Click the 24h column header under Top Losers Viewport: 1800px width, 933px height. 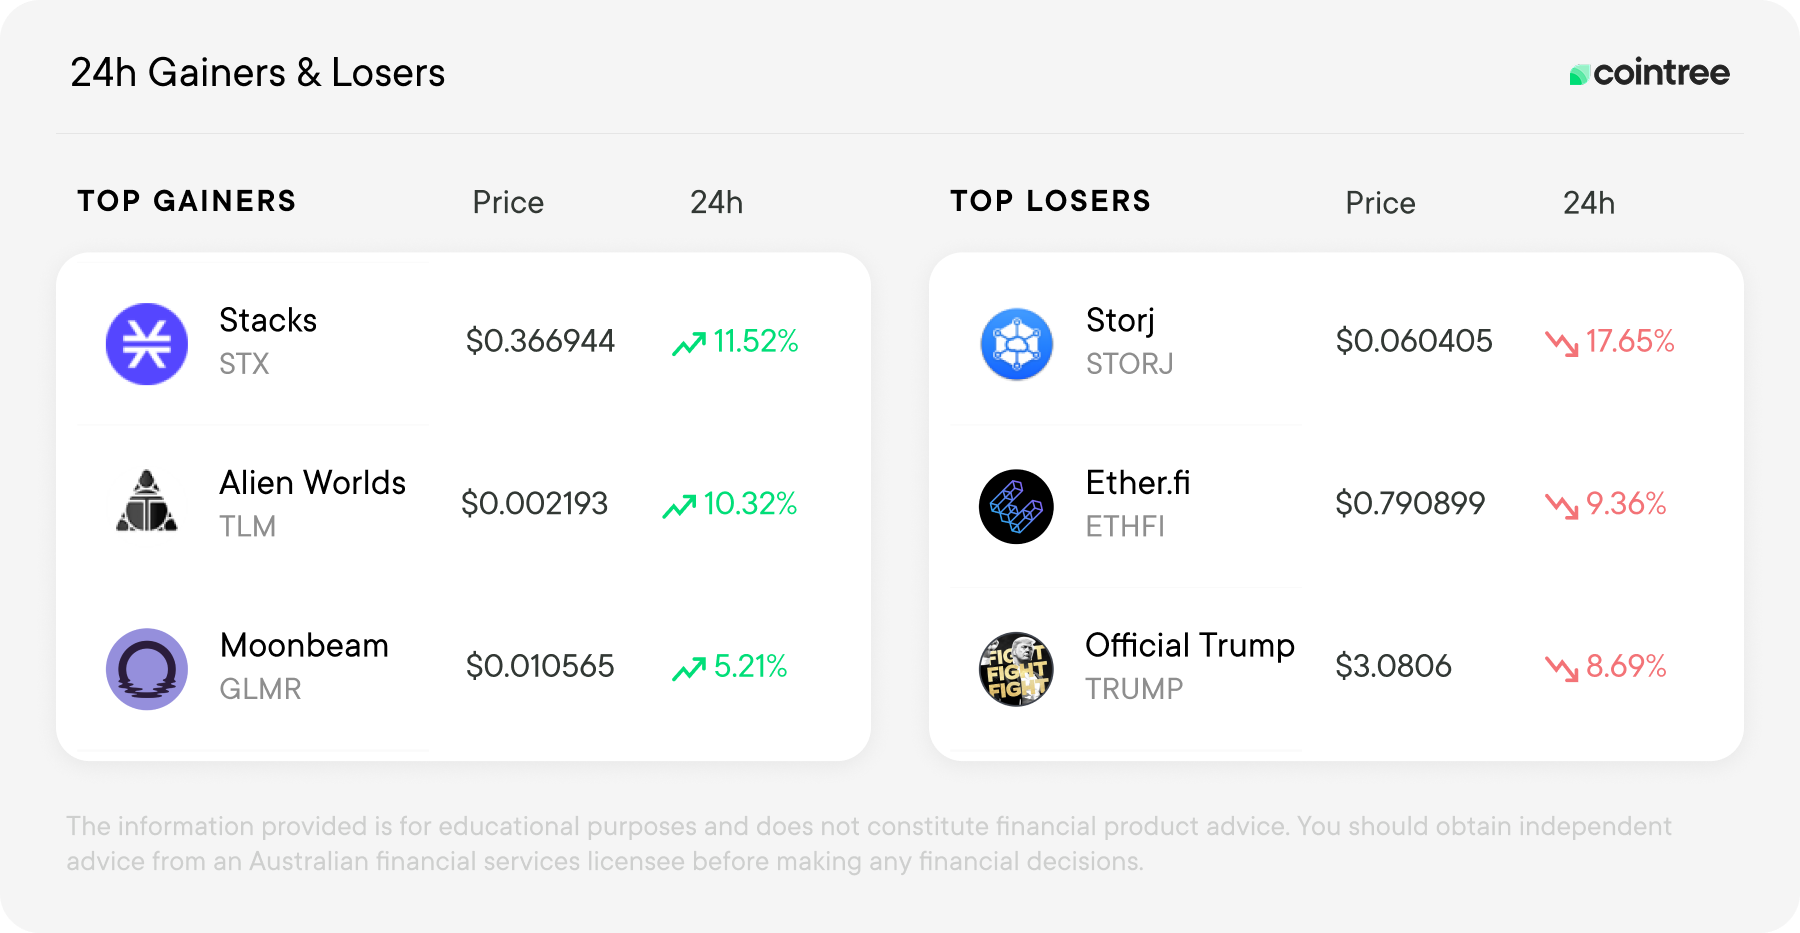[x=1589, y=203]
